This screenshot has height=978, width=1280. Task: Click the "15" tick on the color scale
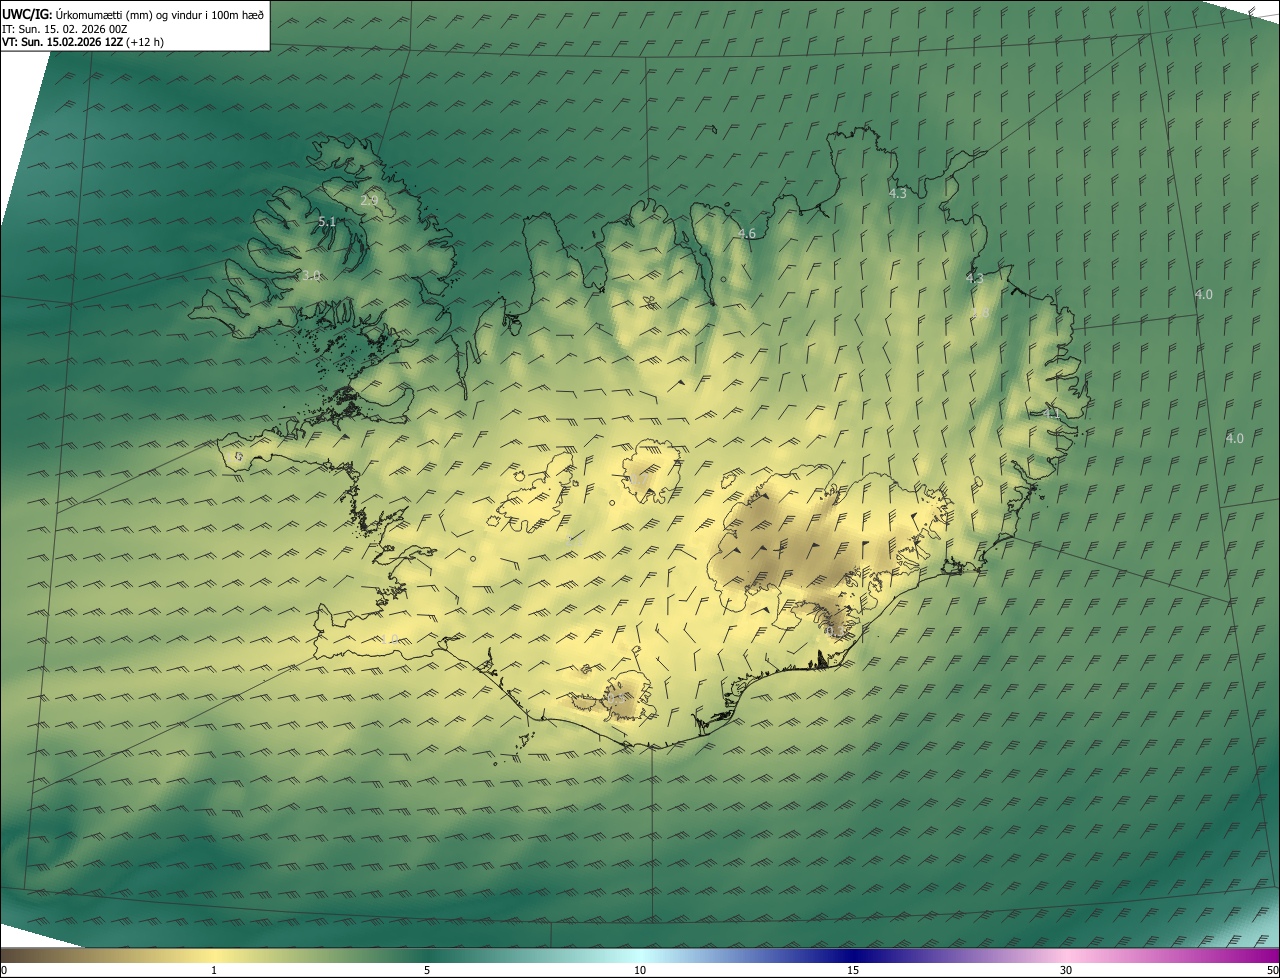click(x=853, y=970)
